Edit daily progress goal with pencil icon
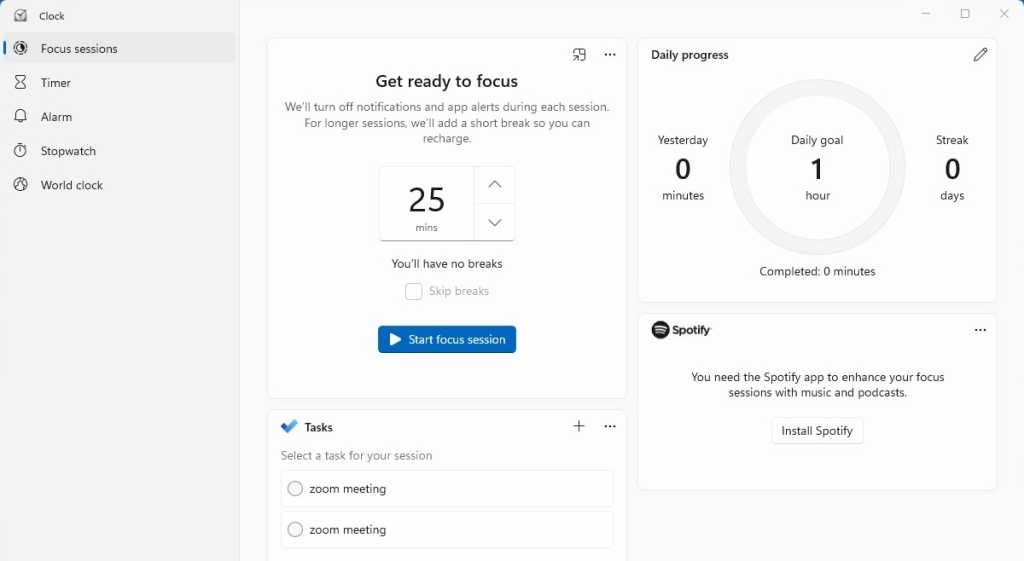 (x=980, y=55)
